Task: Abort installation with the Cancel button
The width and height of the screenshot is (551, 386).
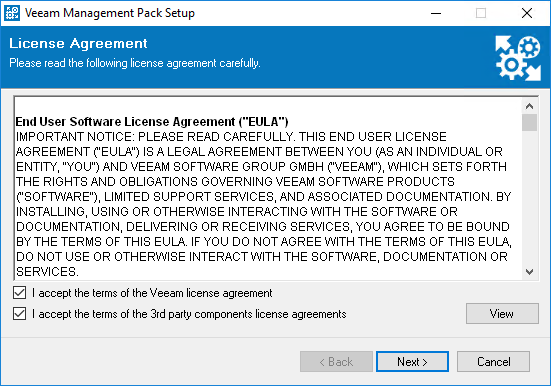Action: pyautogui.click(x=493, y=361)
